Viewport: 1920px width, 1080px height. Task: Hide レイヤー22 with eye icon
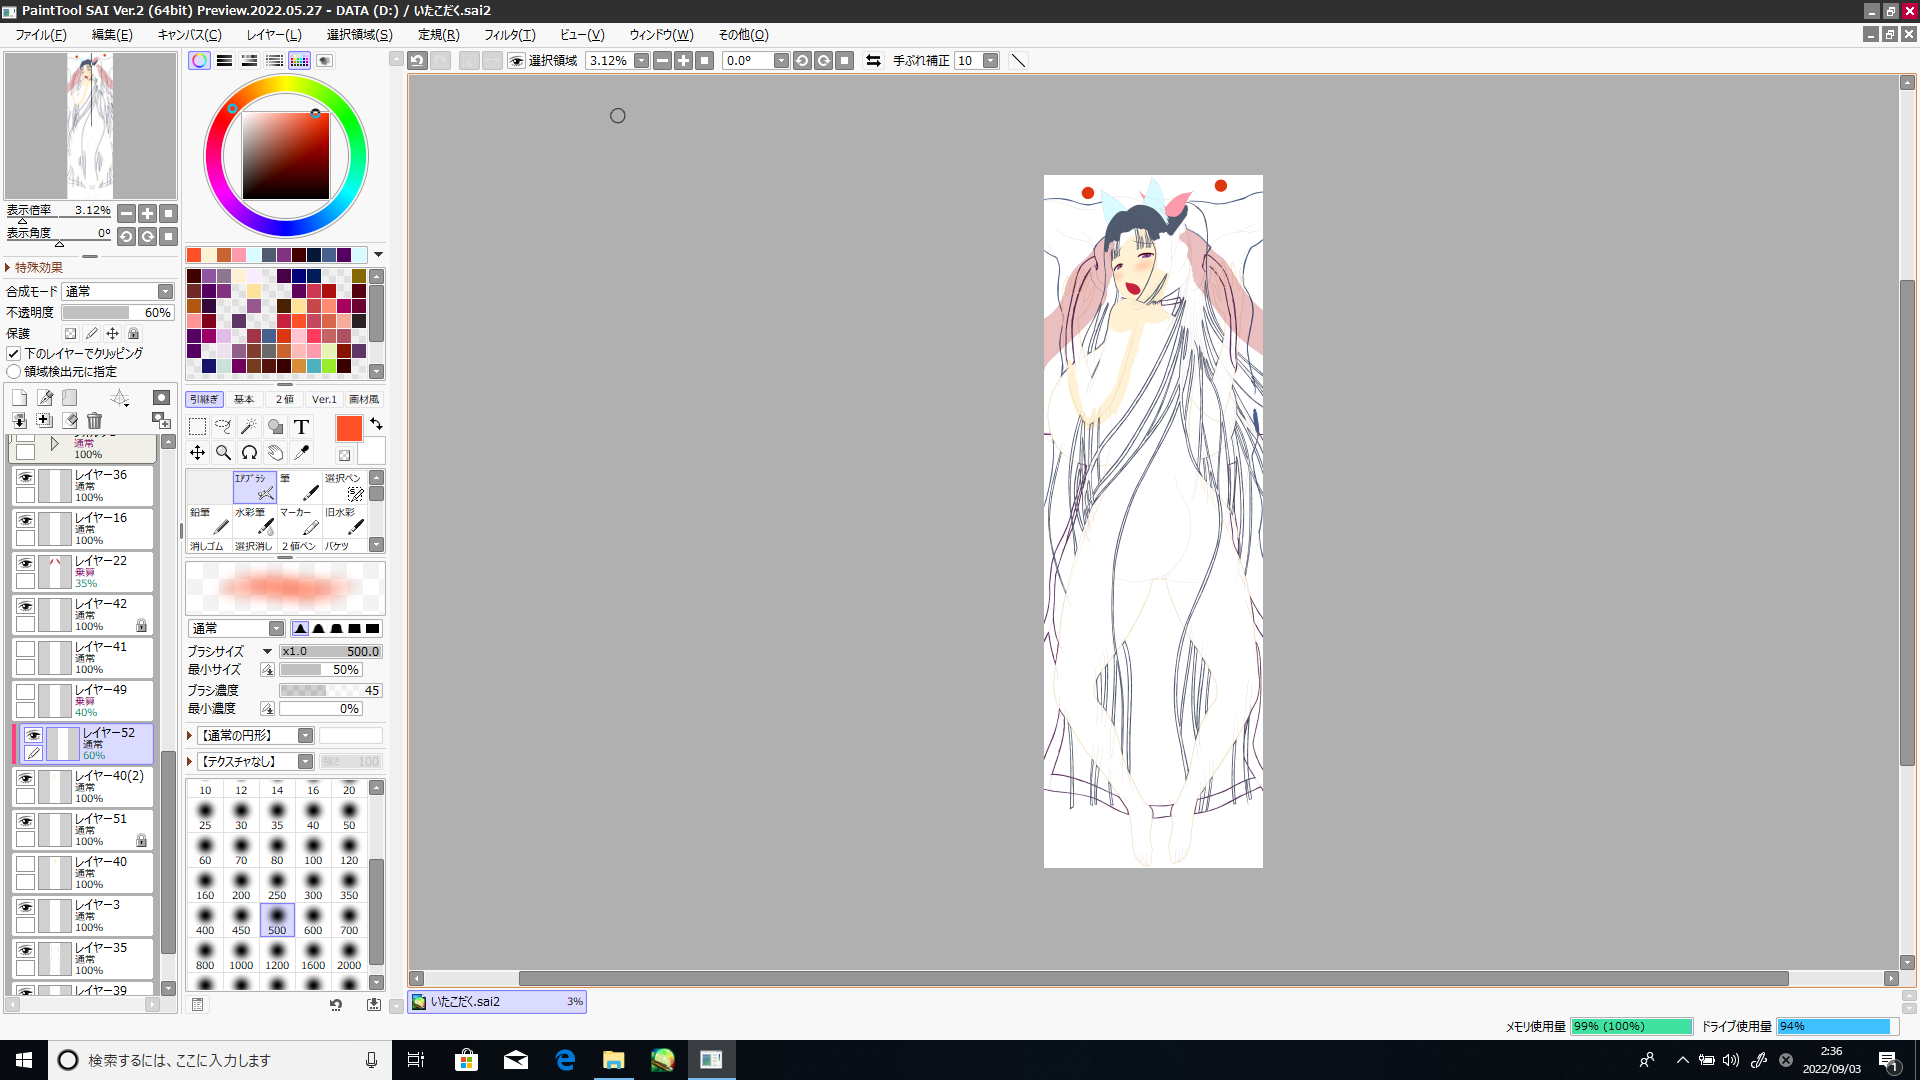click(25, 564)
